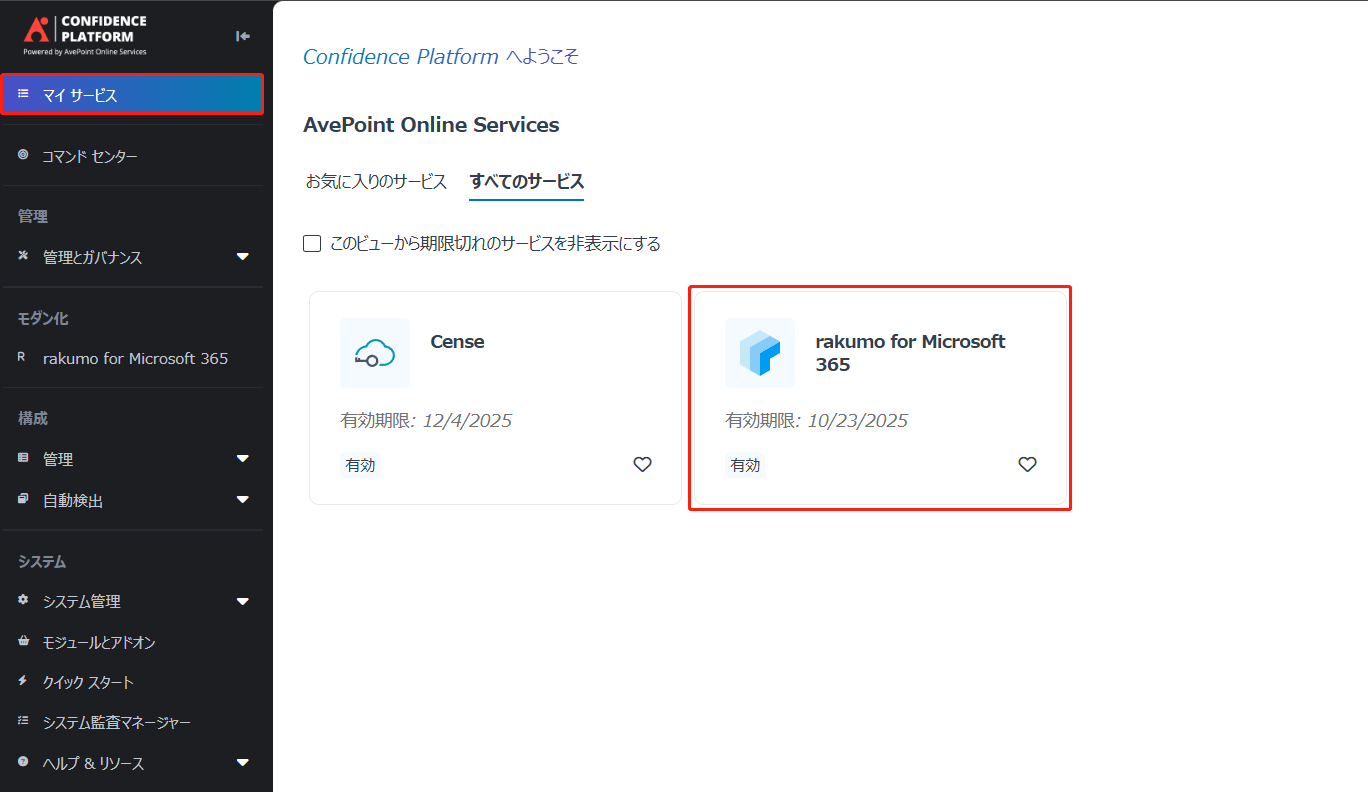Click the 自動検出 stack icon
Viewport: 1368px width, 792px height.
click(23, 499)
